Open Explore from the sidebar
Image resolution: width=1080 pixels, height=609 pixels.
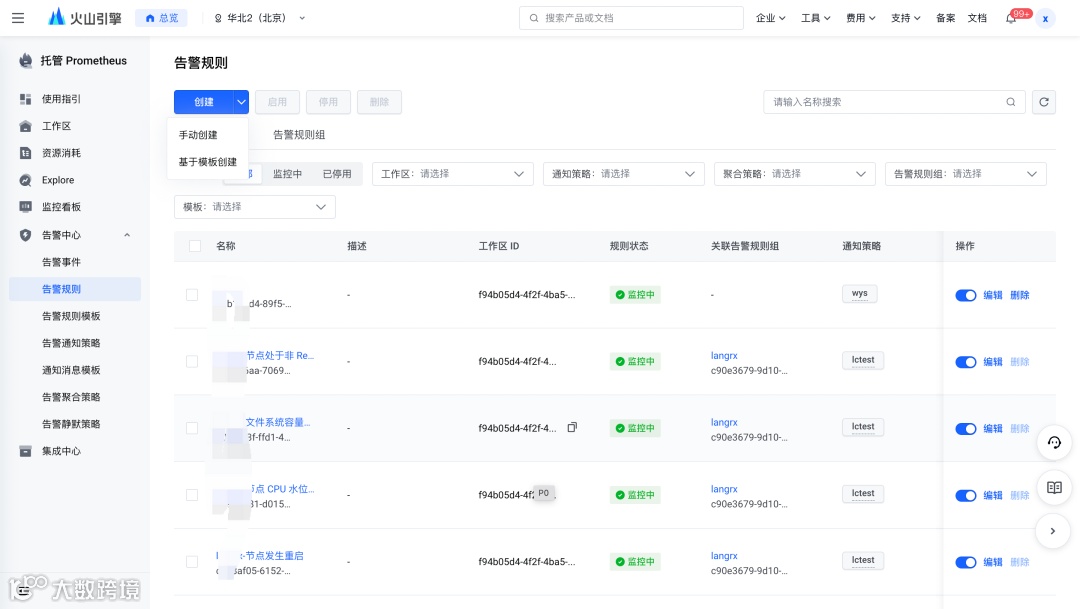click(58, 180)
